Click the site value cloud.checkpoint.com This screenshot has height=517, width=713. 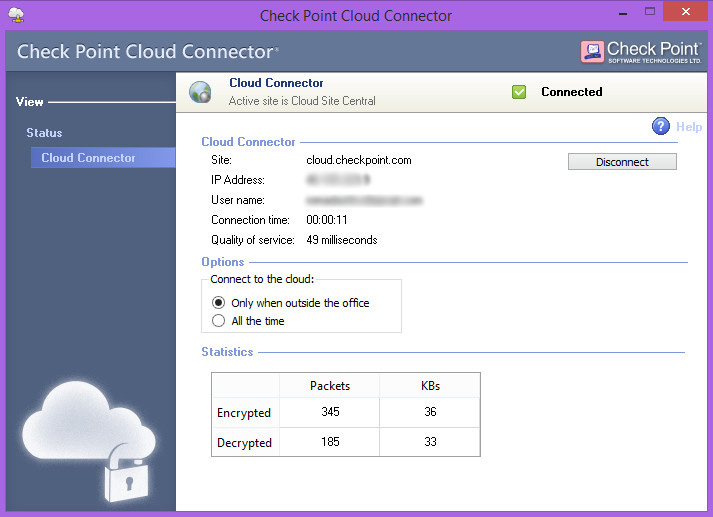pos(359,160)
